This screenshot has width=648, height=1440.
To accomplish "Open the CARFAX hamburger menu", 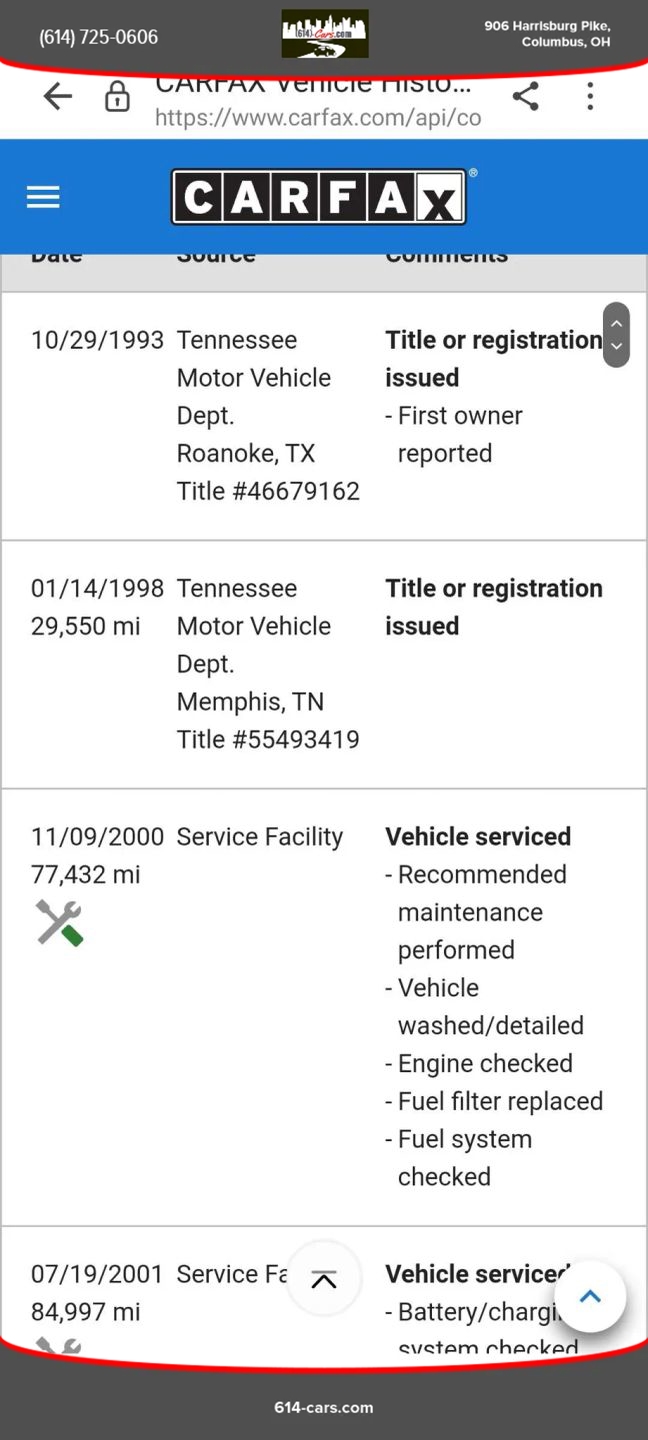I will (43, 197).
